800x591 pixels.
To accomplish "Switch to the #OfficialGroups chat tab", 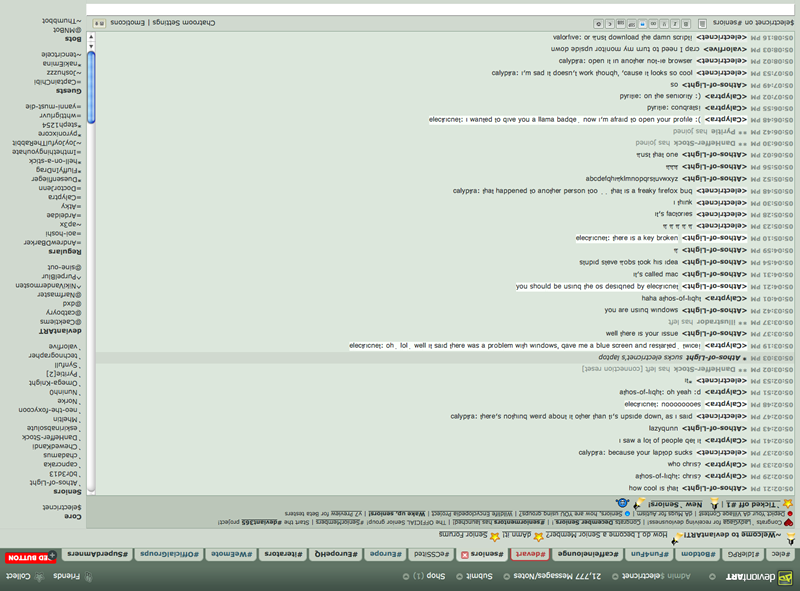I will pos(169,554).
